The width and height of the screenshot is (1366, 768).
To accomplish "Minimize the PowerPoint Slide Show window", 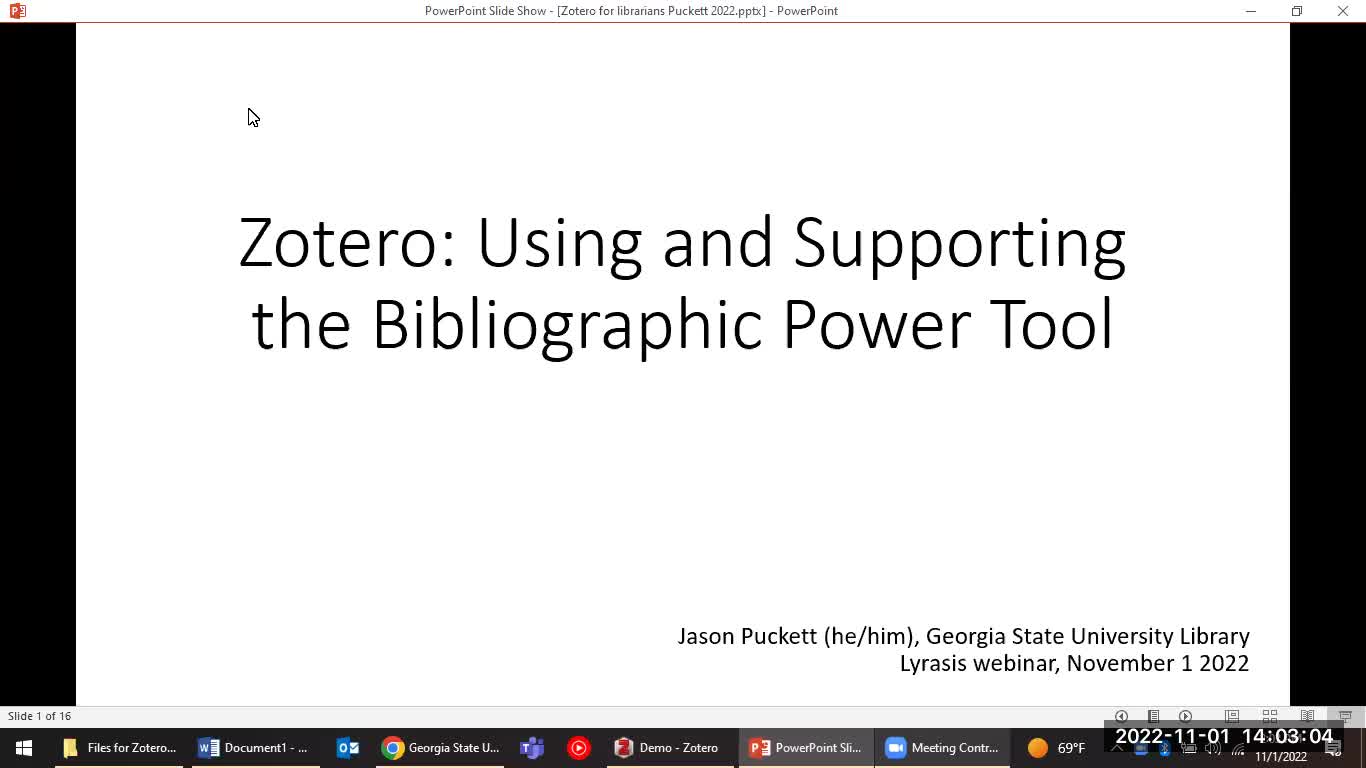I will click(x=1251, y=11).
